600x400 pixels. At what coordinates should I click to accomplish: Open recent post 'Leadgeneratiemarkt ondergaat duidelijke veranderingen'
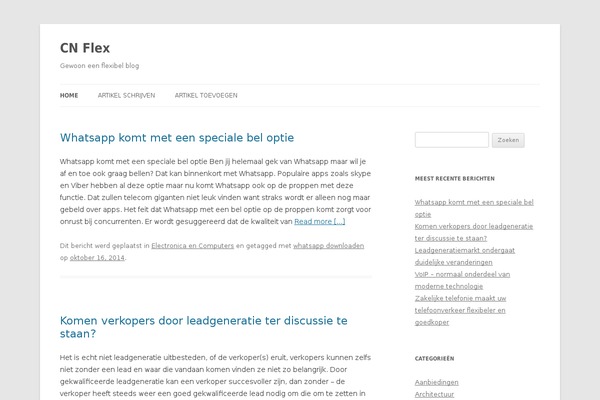(x=465, y=256)
